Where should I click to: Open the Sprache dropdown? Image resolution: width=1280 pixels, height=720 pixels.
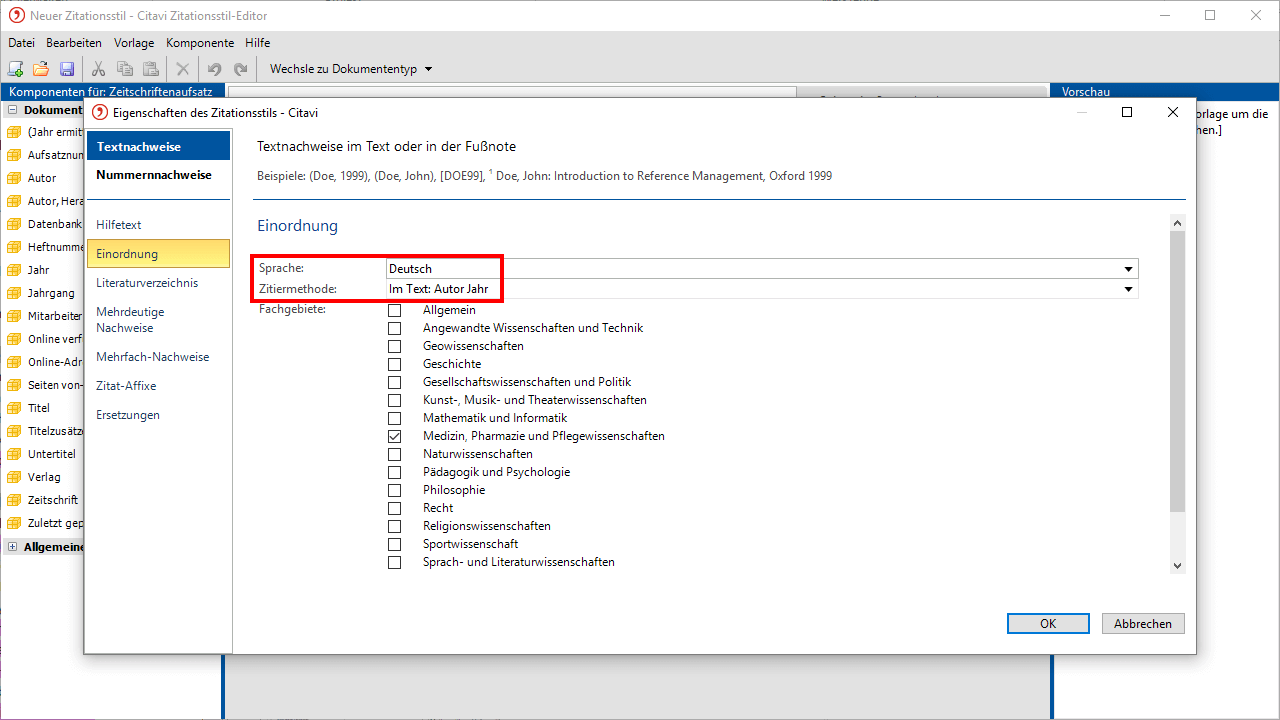(x=1128, y=269)
